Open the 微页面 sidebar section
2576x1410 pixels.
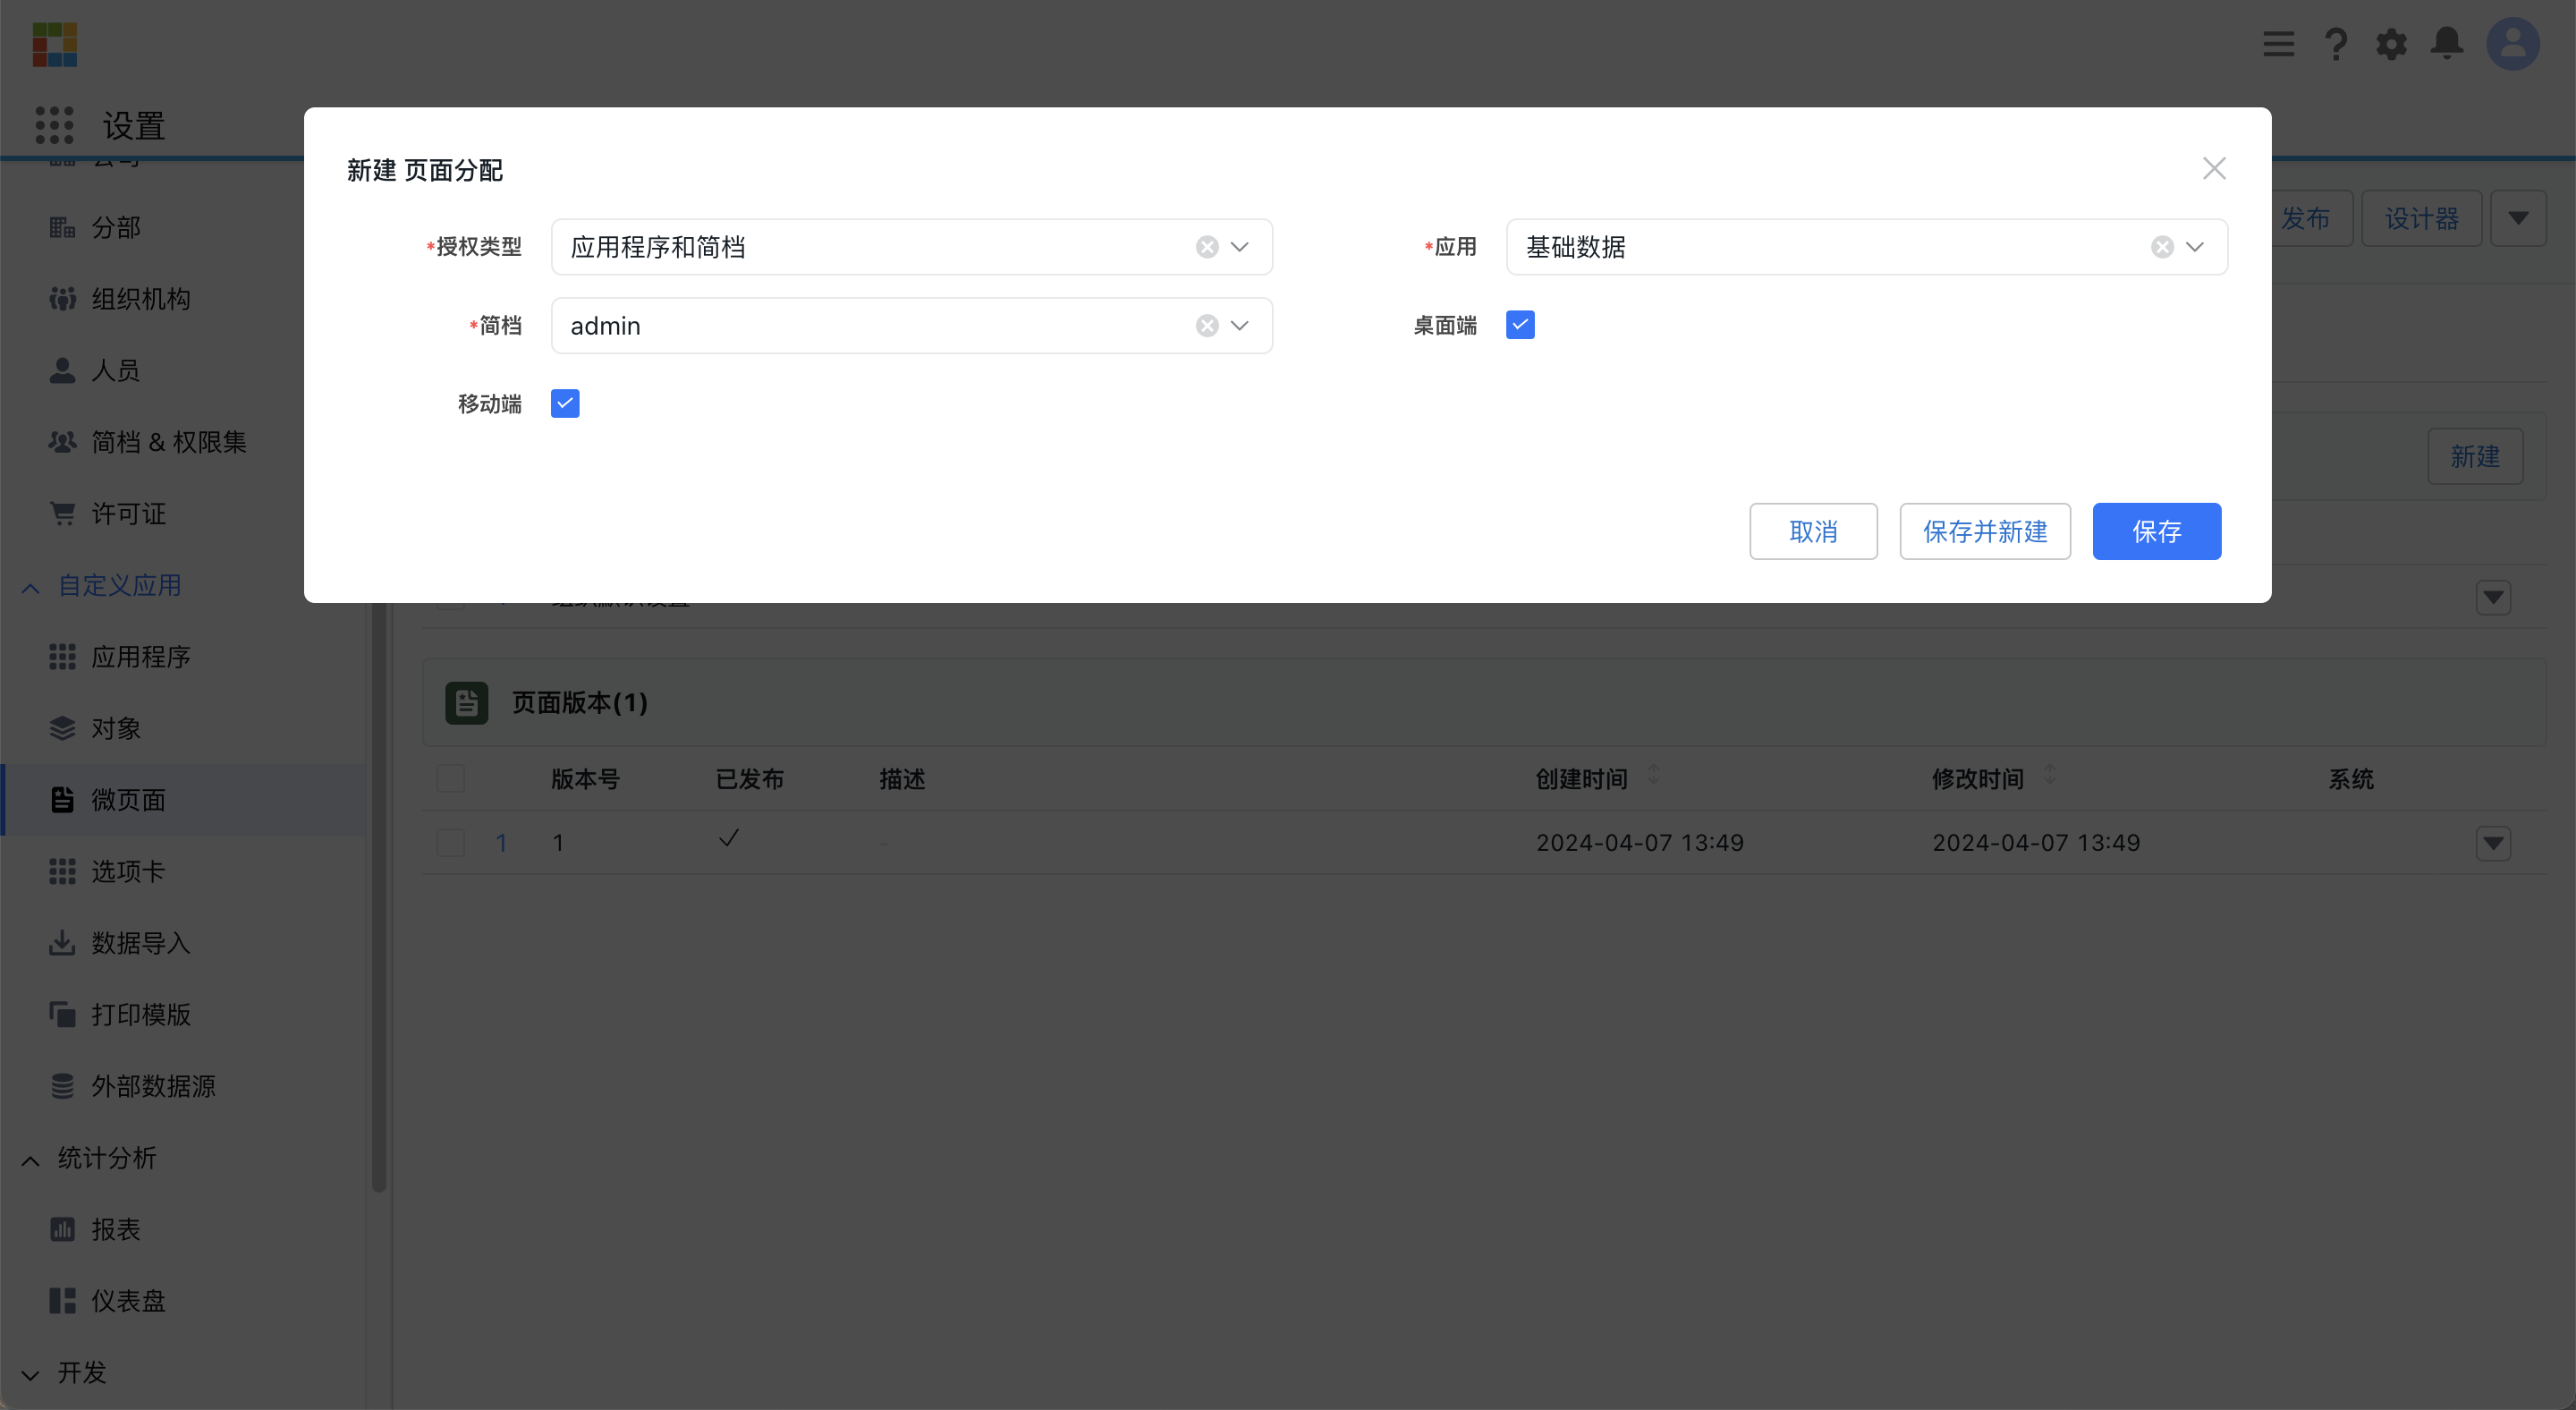tap(128, 799)
